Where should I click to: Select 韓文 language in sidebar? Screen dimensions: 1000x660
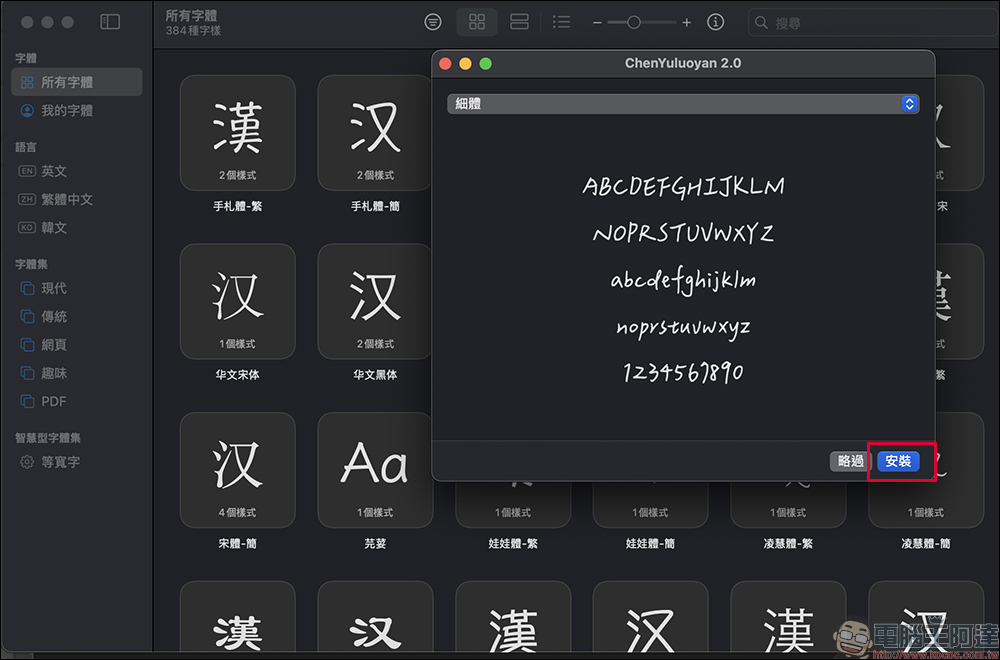pyautogui.click(x=77, y=227)
